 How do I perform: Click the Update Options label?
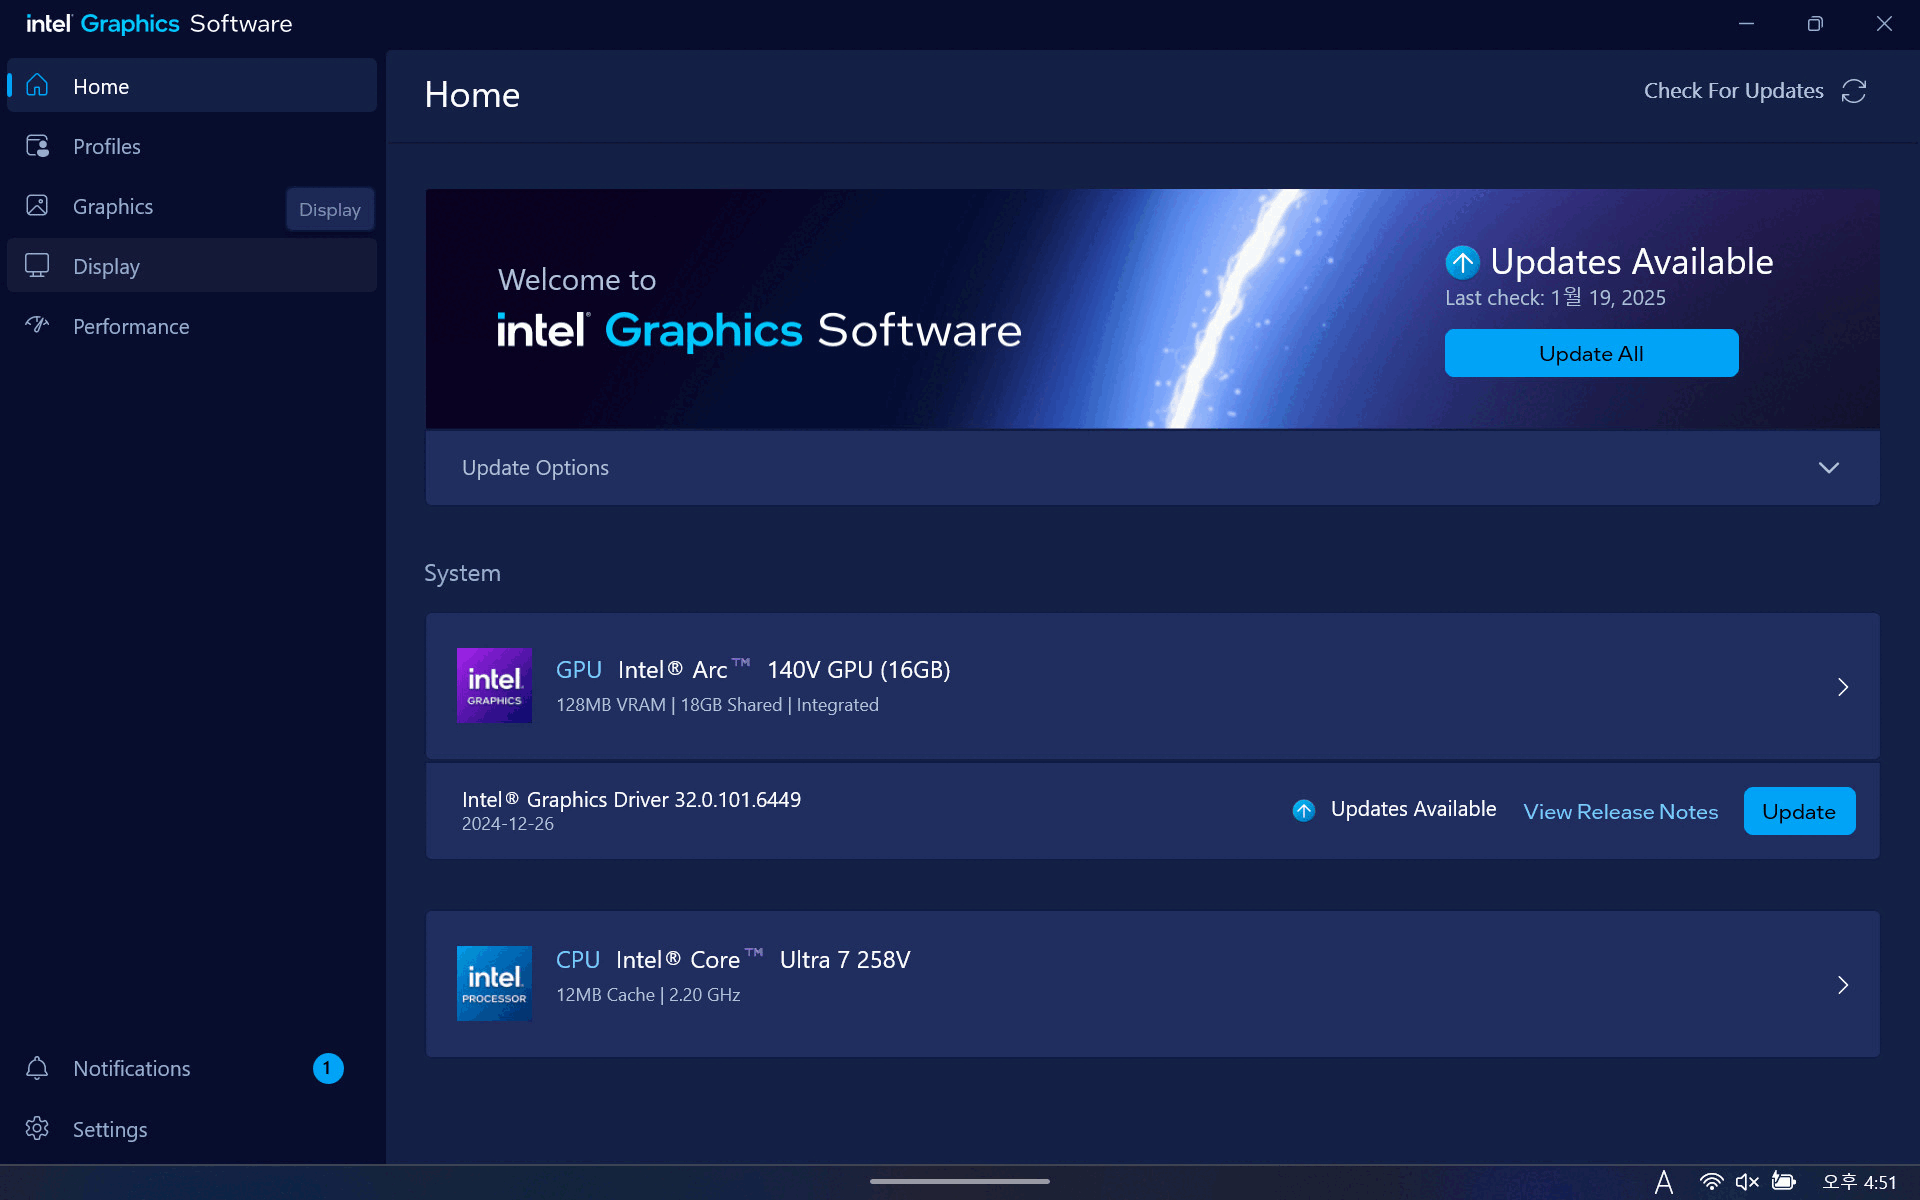(x=535, y=468)
